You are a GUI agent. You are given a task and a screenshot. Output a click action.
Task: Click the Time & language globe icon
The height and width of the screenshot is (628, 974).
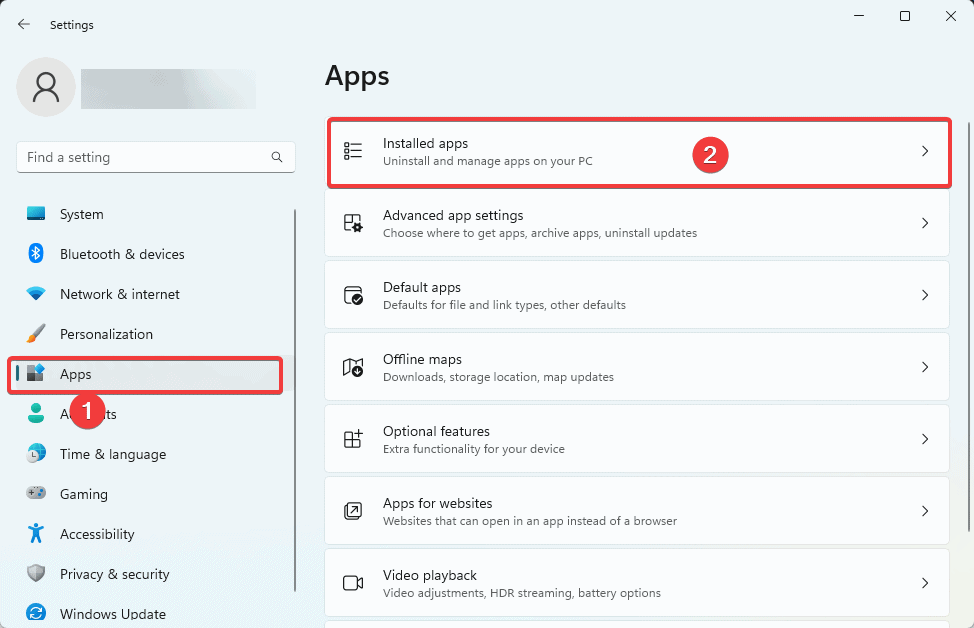tap(36, 453)
